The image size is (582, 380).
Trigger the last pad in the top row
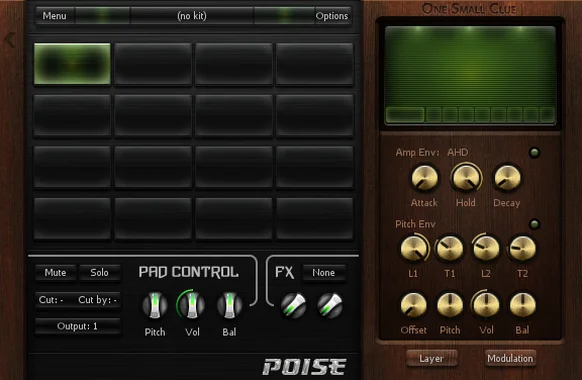315,64
